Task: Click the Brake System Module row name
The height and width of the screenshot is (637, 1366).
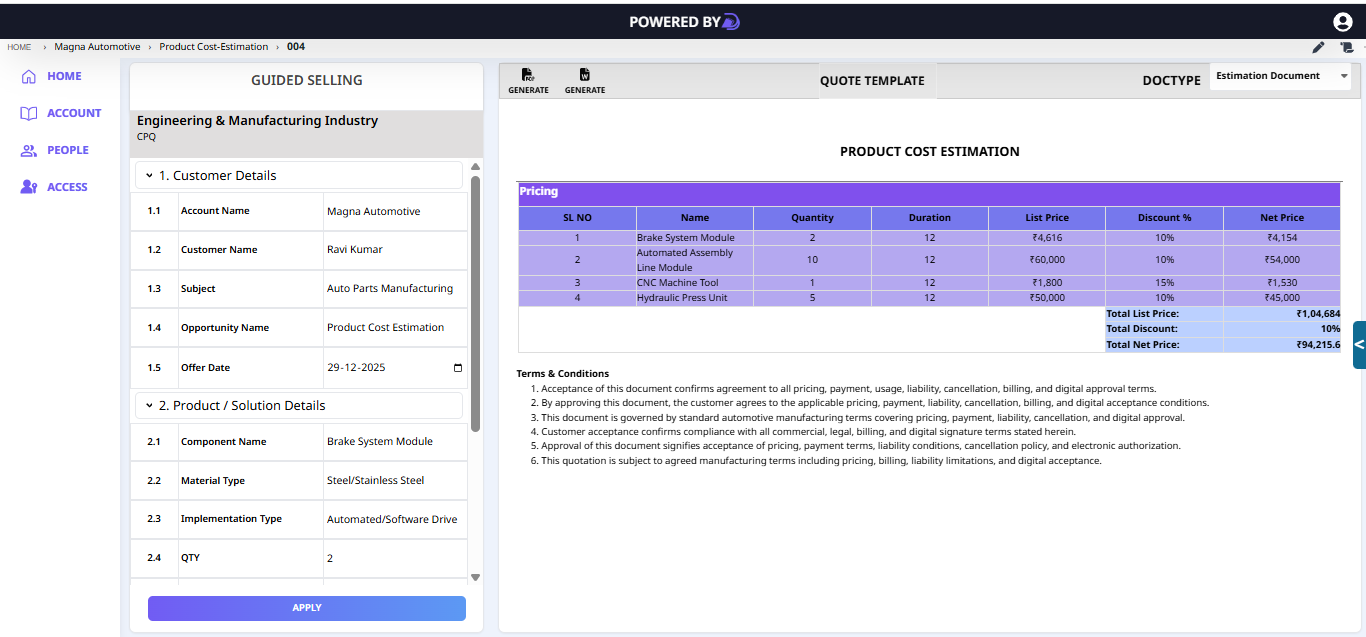Action: 685,238
